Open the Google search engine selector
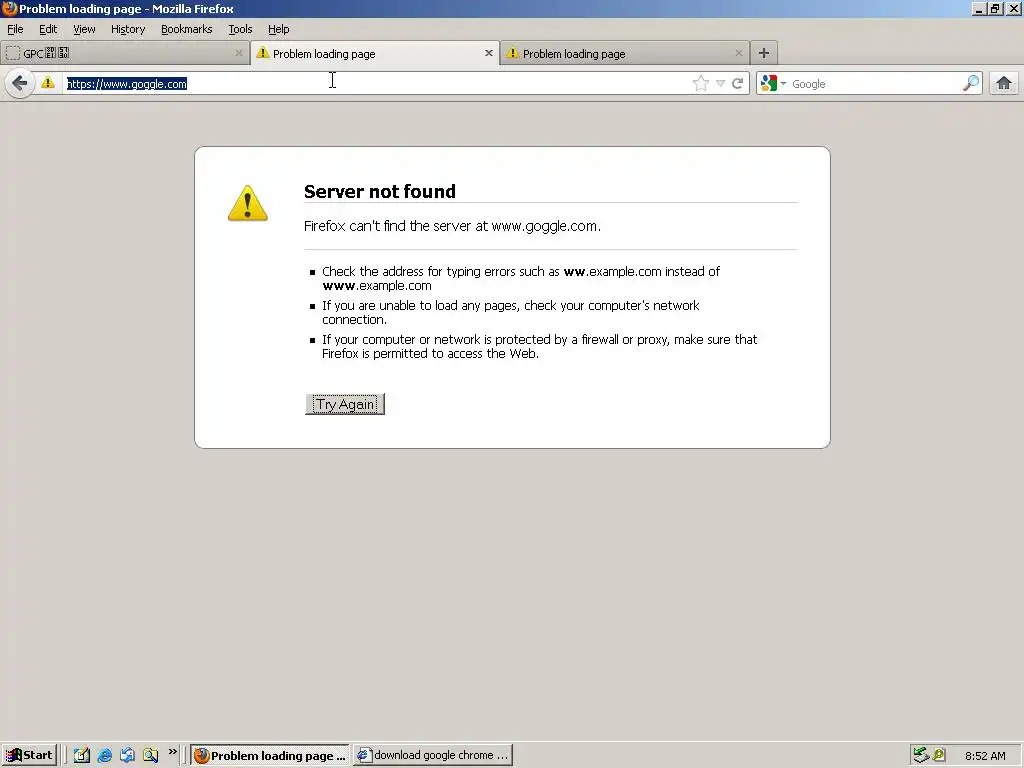Image resolution: width=1024 pixels, height=768 pixels. (x=773, y=84)
